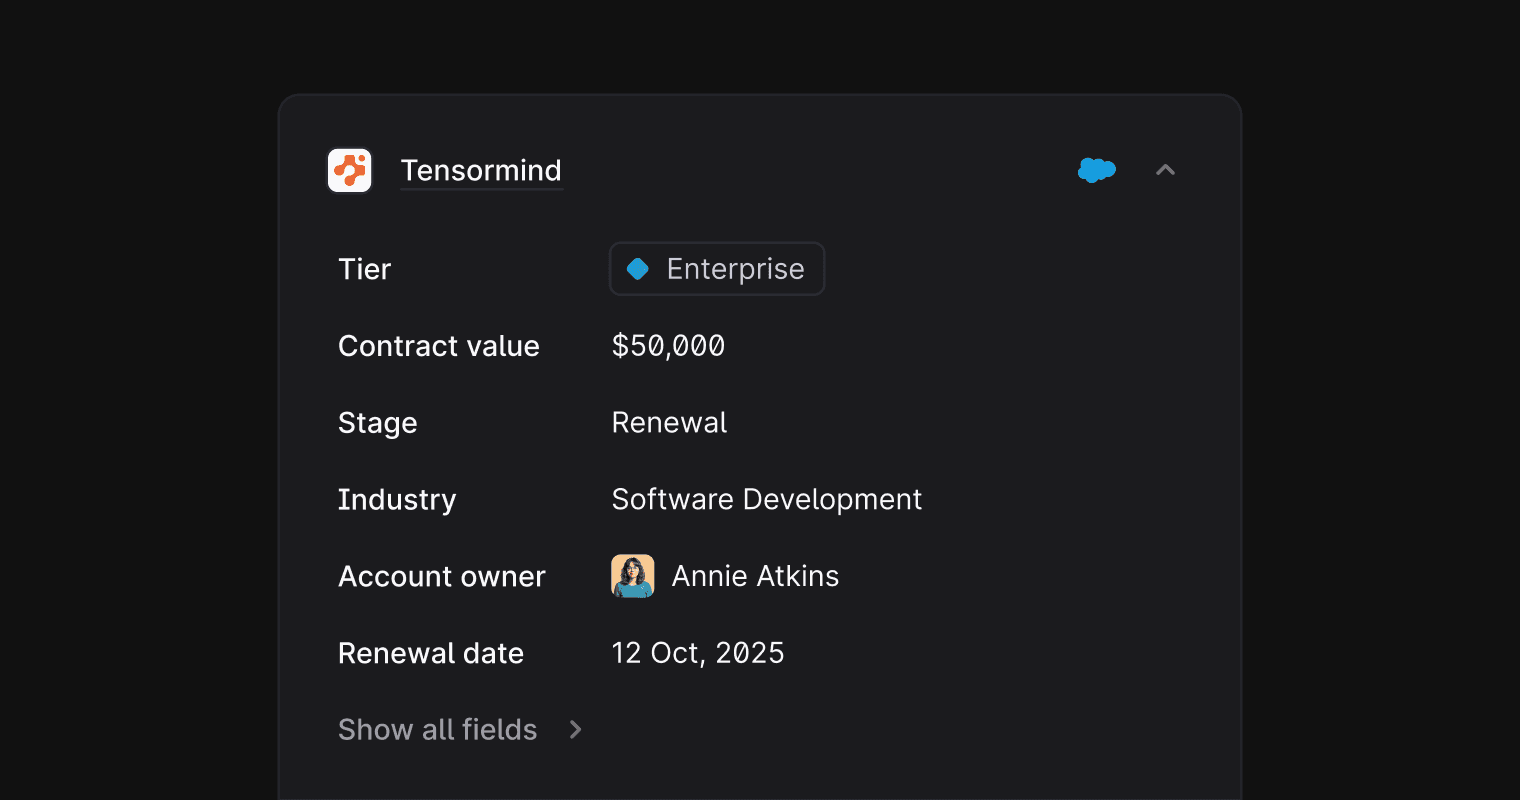Click the Tensormind company logo icon
Screen dimensions: 1520x800
tap(350, 170)
